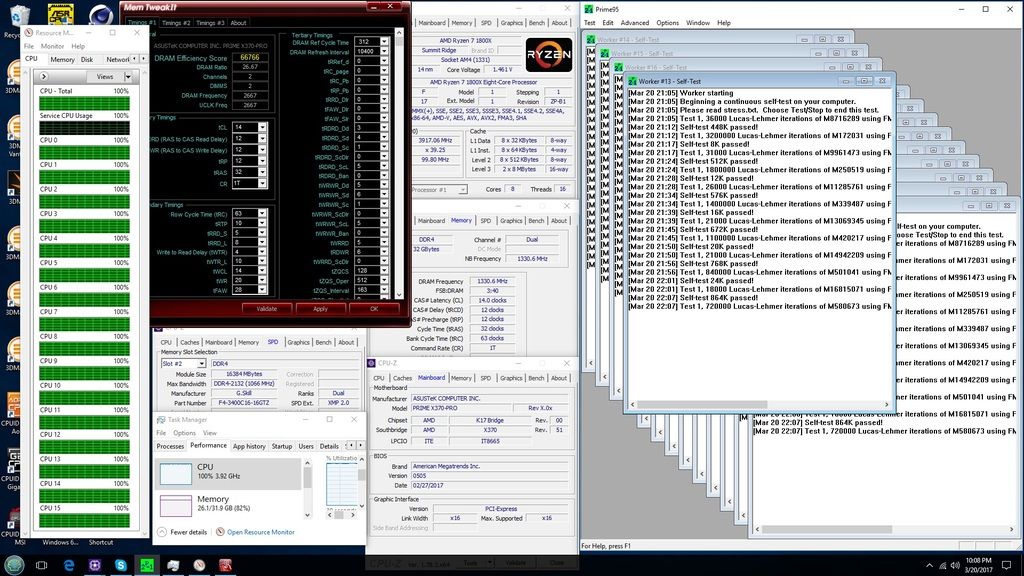1024x576 pixels.
Task: Click the Resource Monitor title bar icon
Action: 29,33
